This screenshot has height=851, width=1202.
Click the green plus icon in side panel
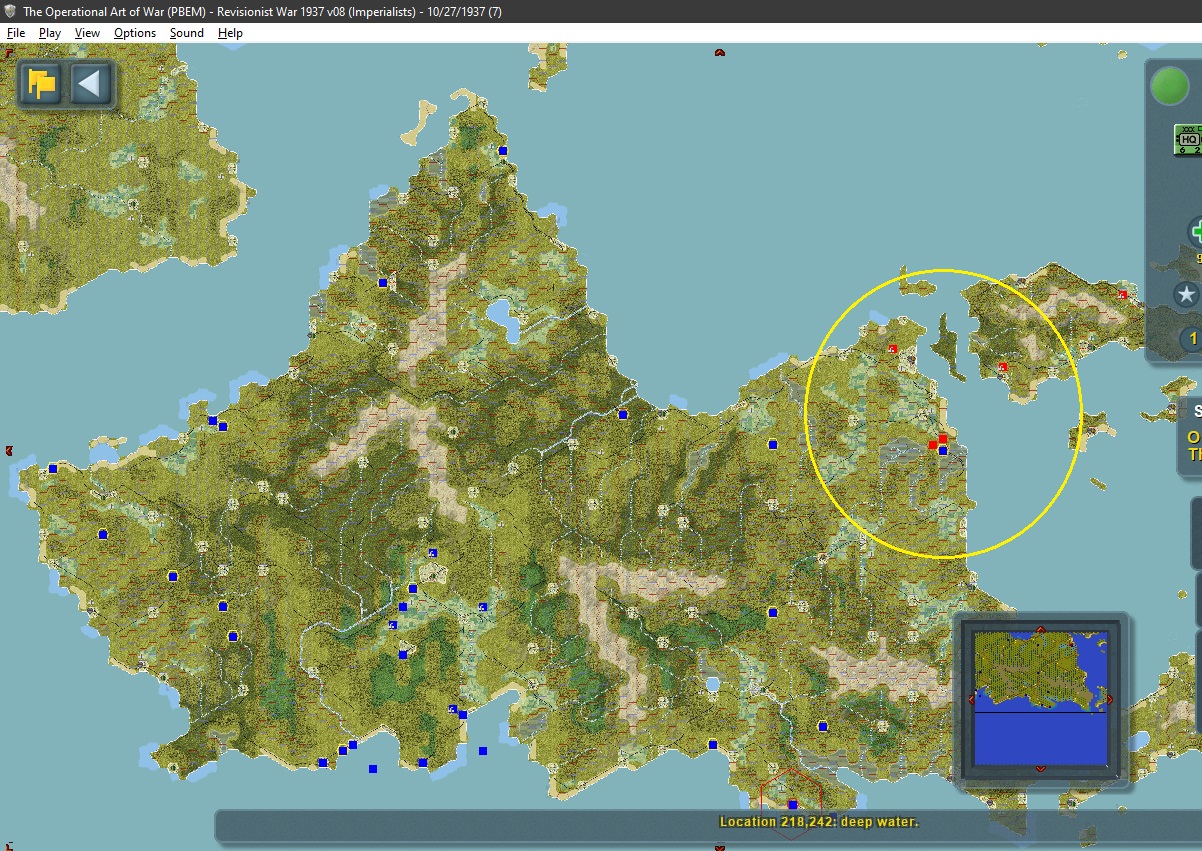click(1195, 232)
